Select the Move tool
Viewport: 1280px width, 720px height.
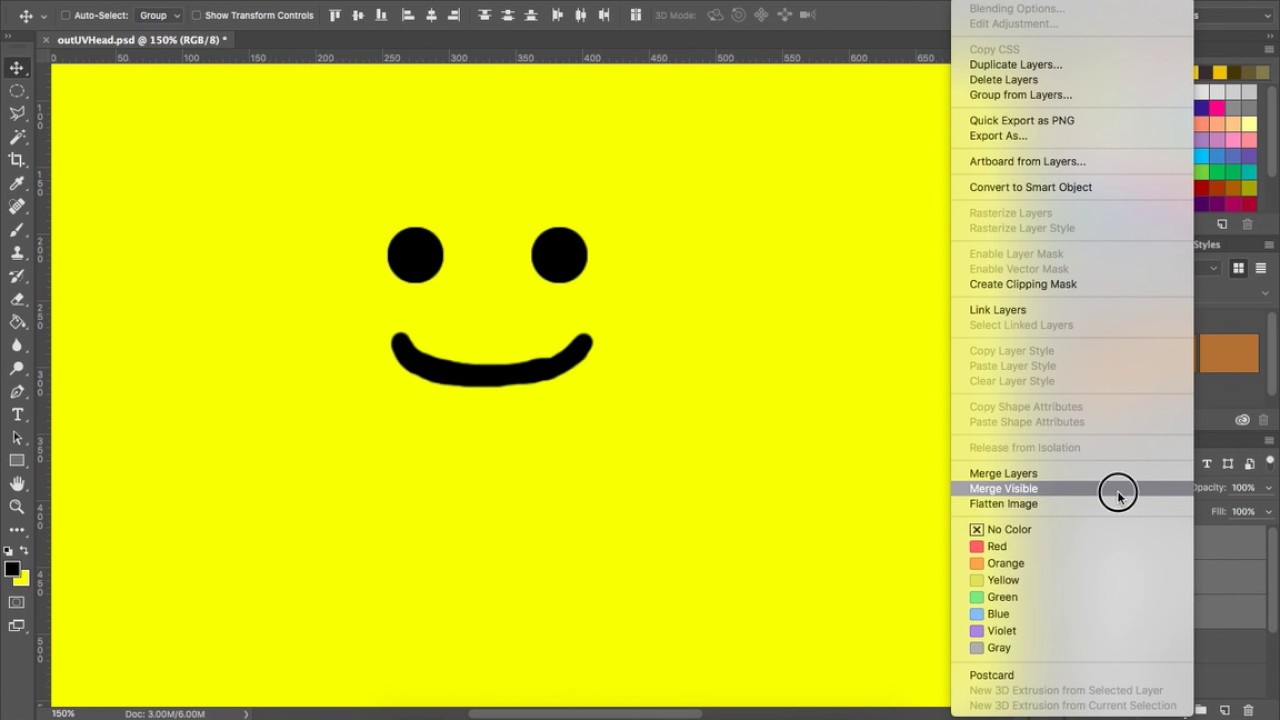[x=17, y=68]
